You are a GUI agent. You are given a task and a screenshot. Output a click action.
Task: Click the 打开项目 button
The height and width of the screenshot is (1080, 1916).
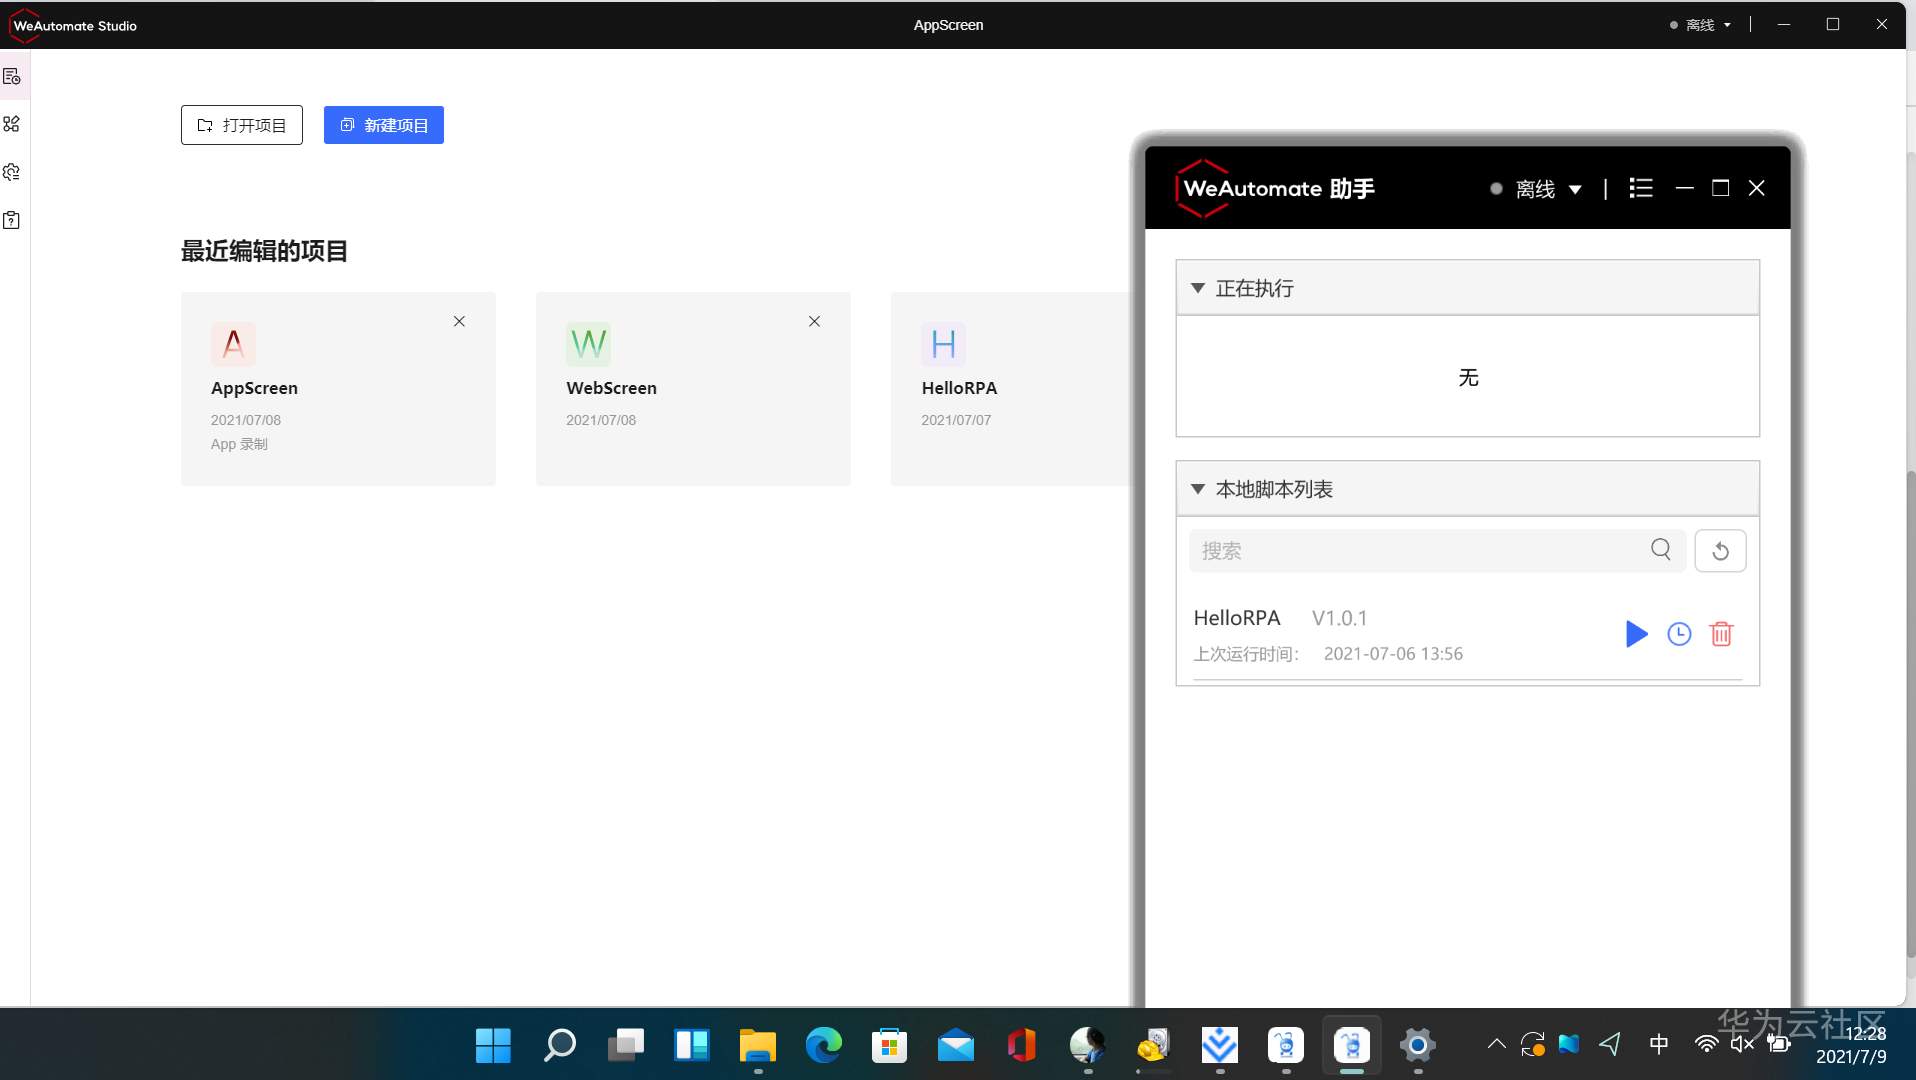(242, 125)
